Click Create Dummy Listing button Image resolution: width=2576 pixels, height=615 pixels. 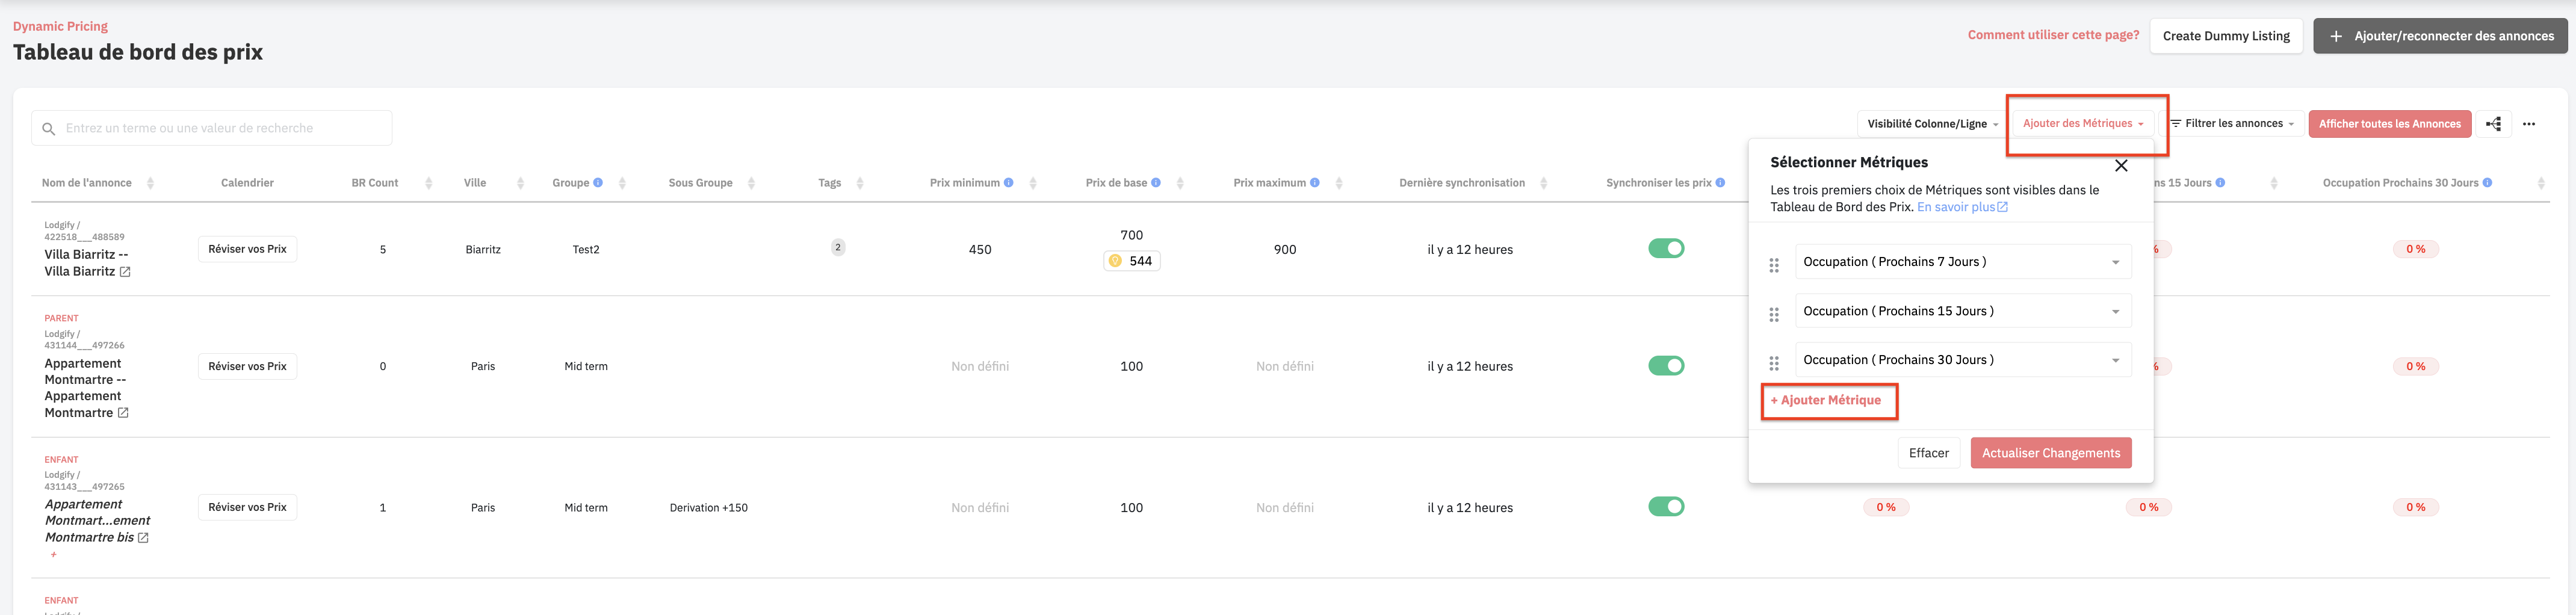(2226, 36)
